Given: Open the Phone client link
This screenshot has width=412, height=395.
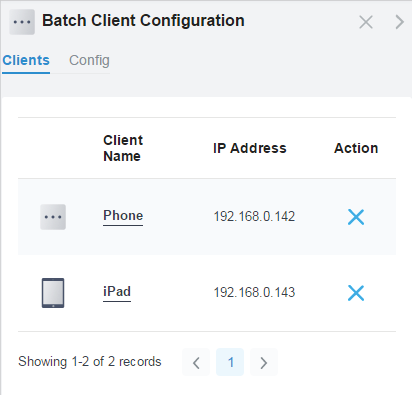Looking at the screenshot, I should [123, 216].
